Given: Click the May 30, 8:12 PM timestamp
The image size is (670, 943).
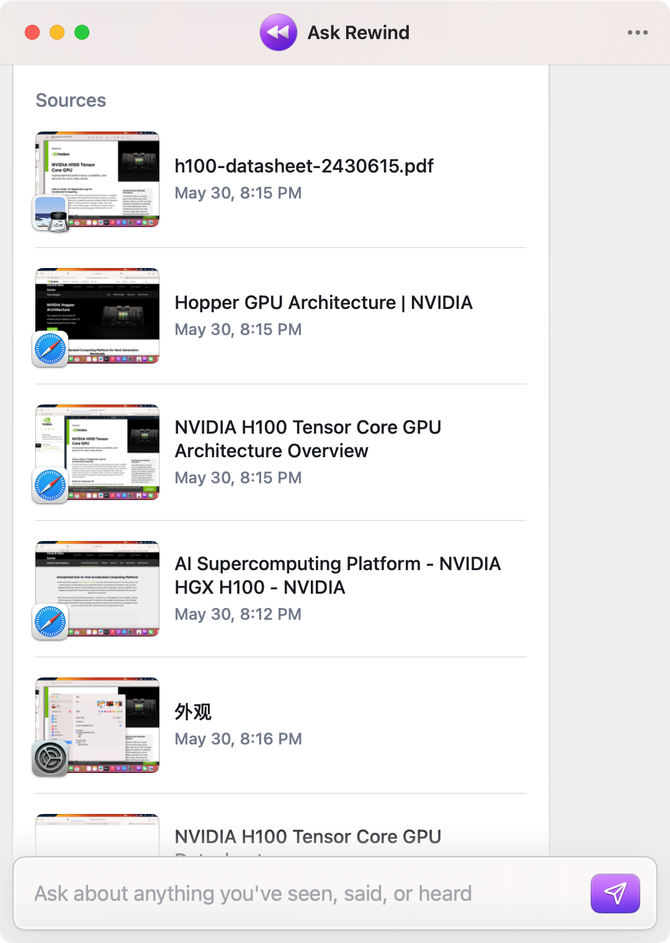Looking at the screenshot, I should click(238, 614).
